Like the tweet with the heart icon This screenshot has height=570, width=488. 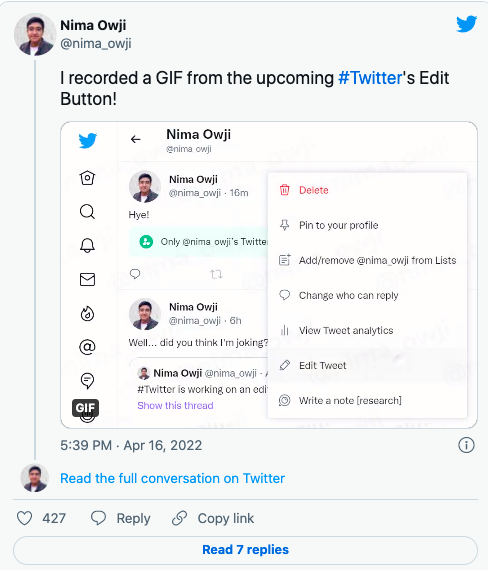pyautogui.click(x=25, y=518)
